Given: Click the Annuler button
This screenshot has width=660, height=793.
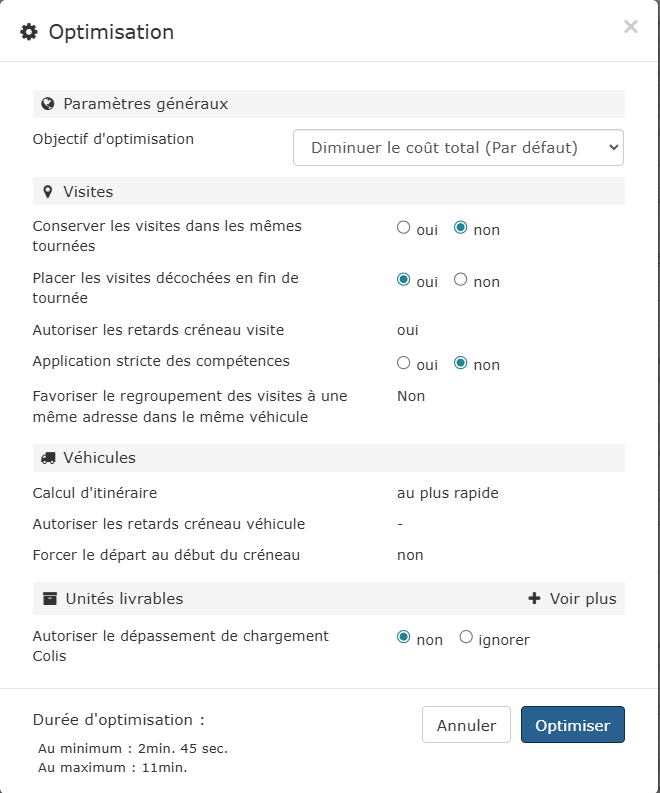Looking at the screenshot, I should [x=466, y=725].
